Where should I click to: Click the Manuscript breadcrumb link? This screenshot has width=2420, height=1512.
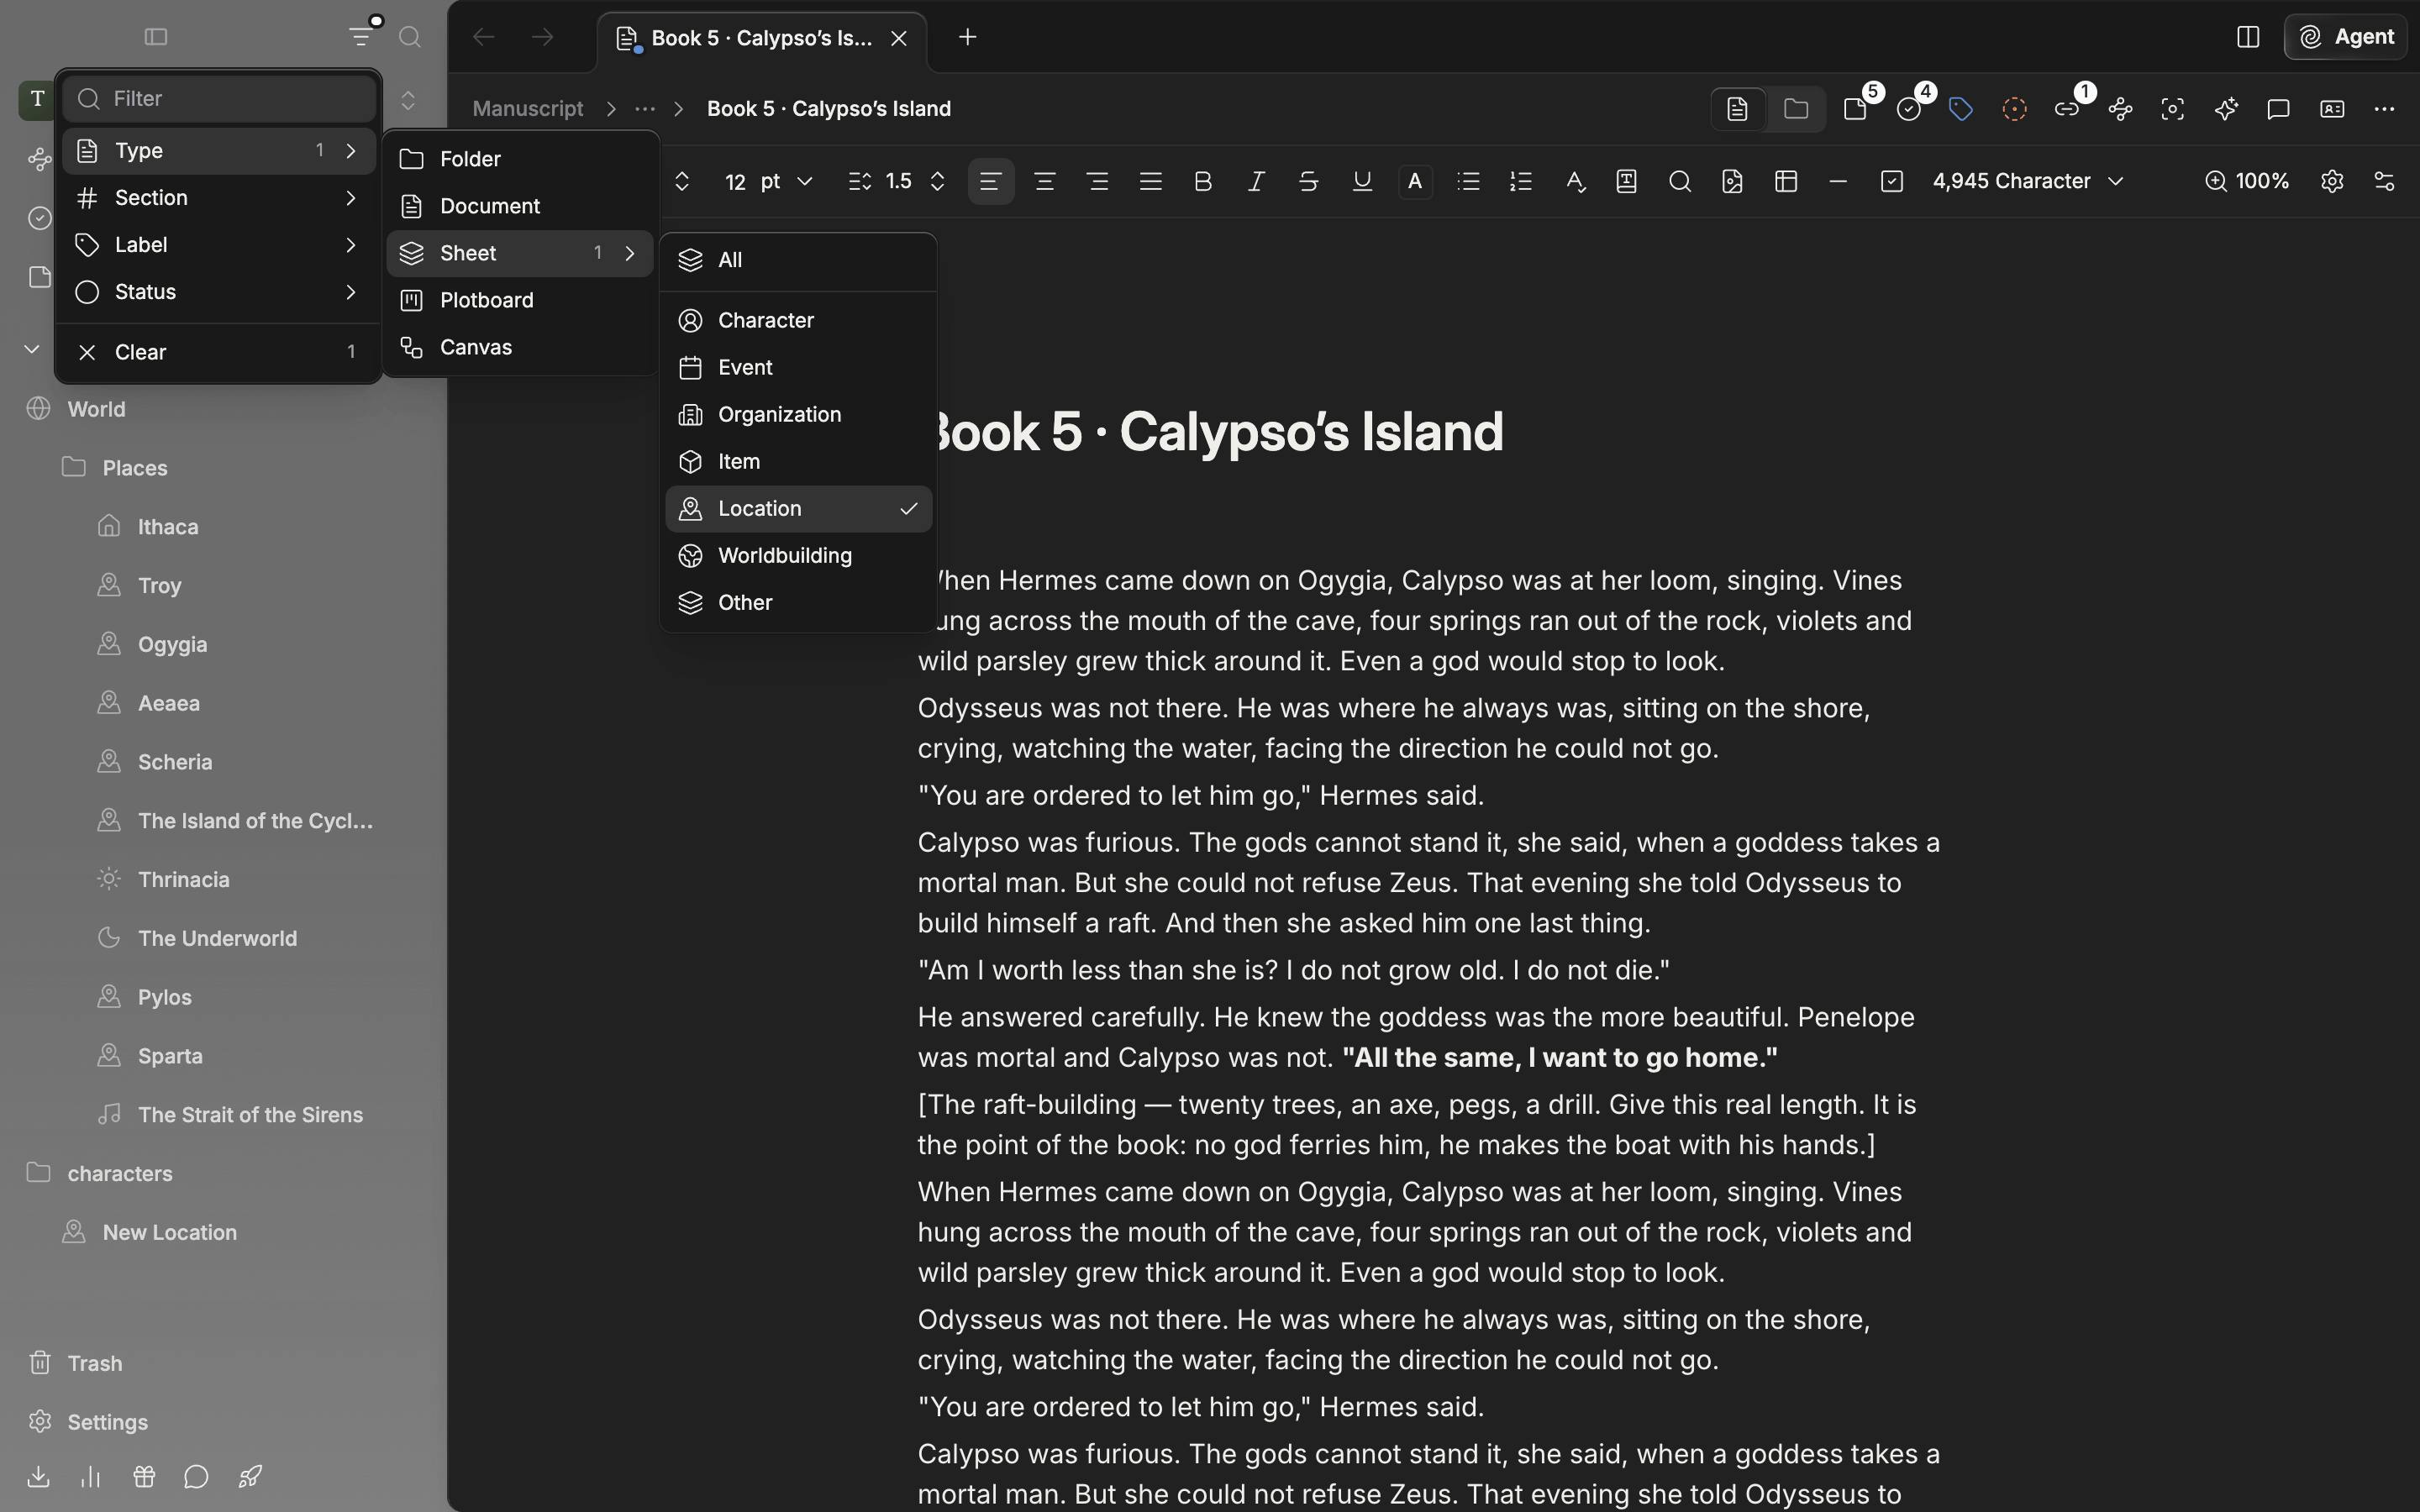tap(527, 109)
